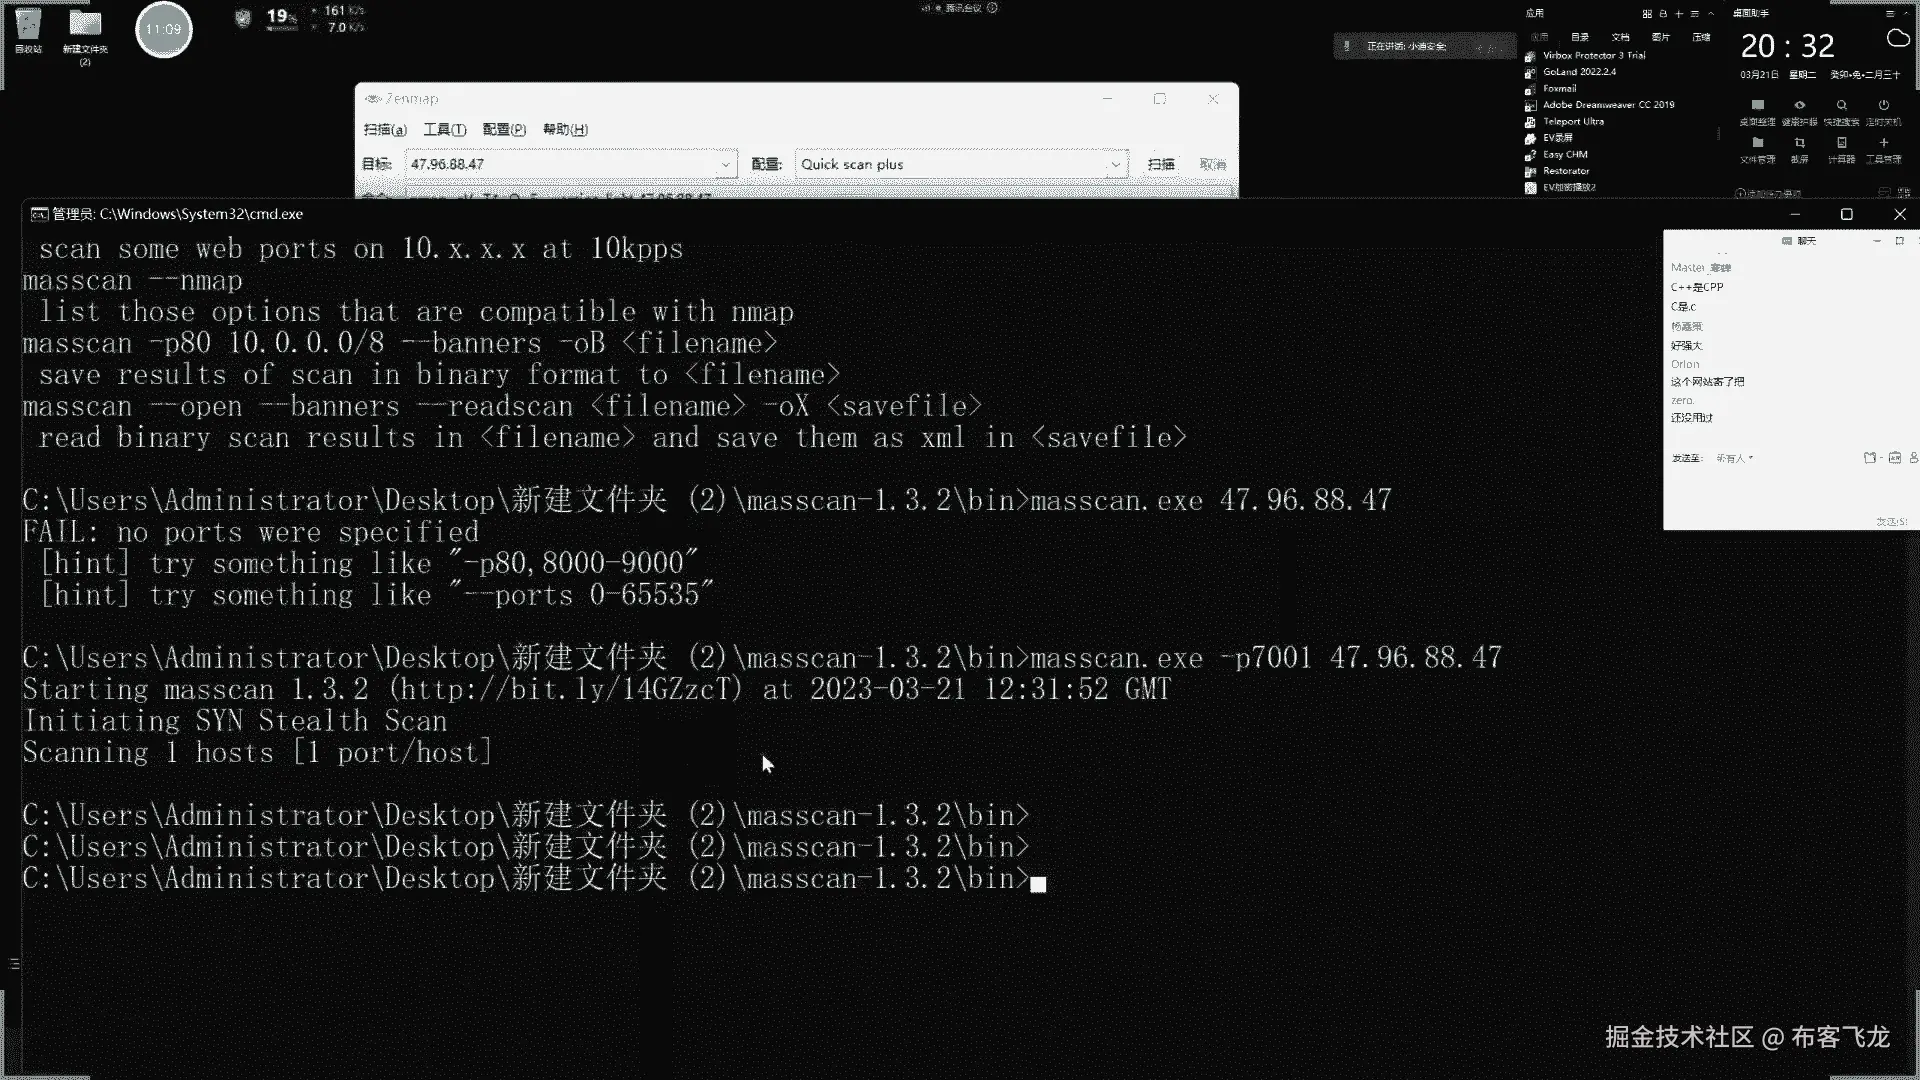Click the cloud weather icon beside clock
Screen dimensions: 1920x1080
pos(1897,39)
